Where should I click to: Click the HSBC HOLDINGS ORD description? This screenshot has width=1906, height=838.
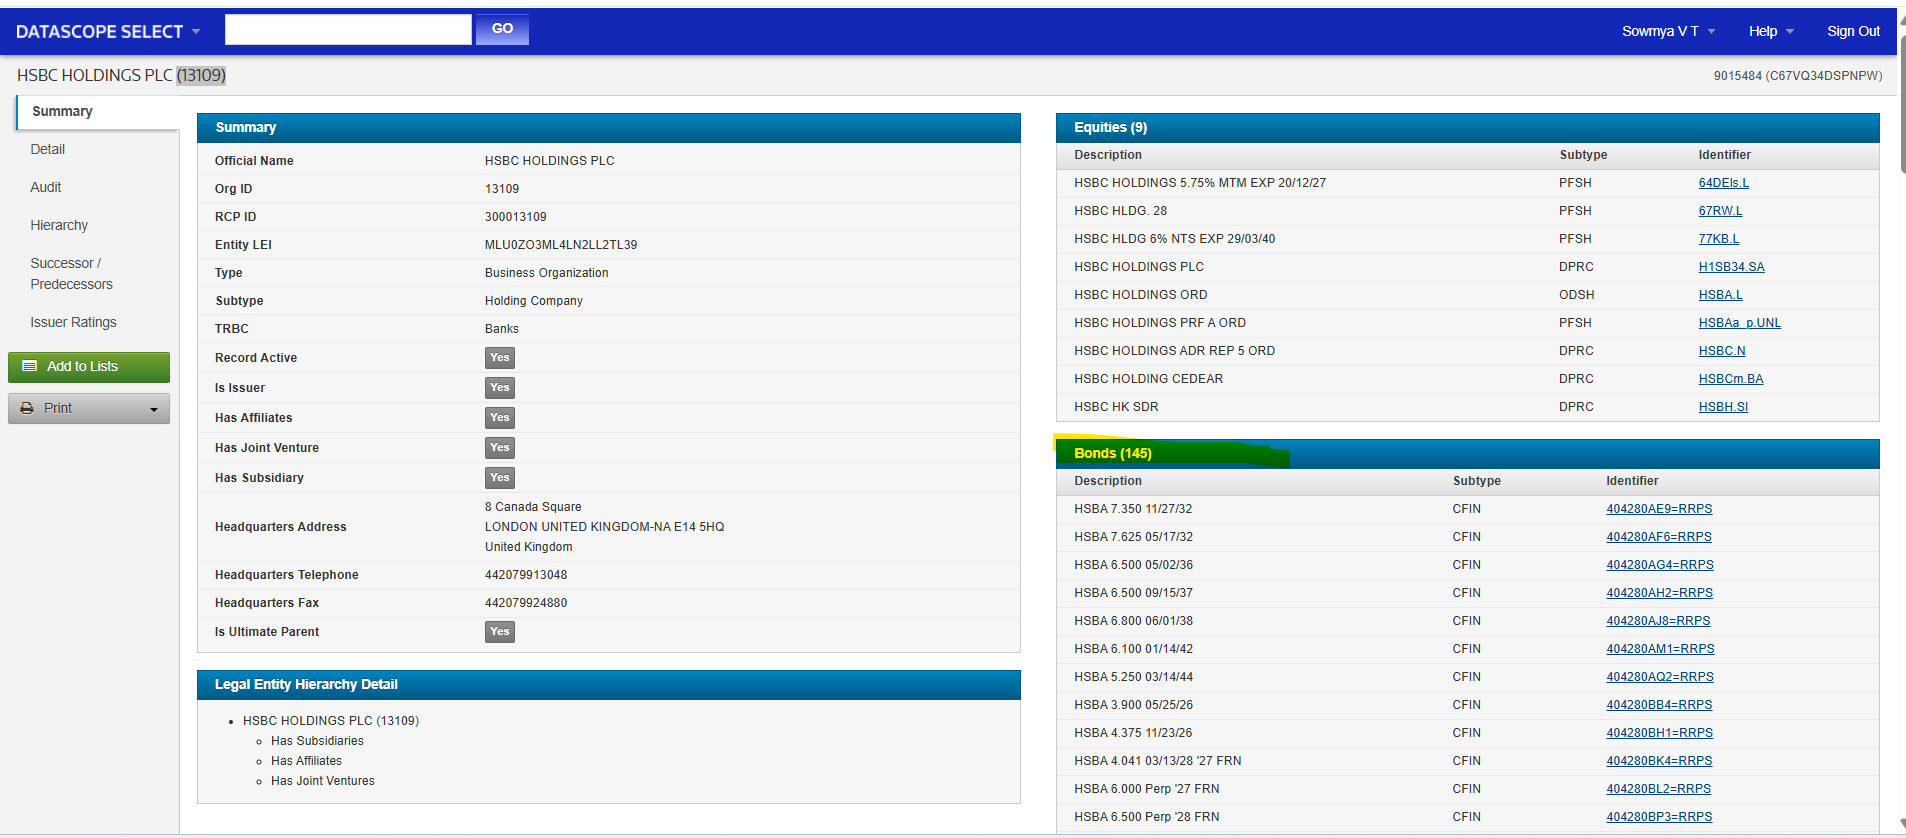point(1141,295)
